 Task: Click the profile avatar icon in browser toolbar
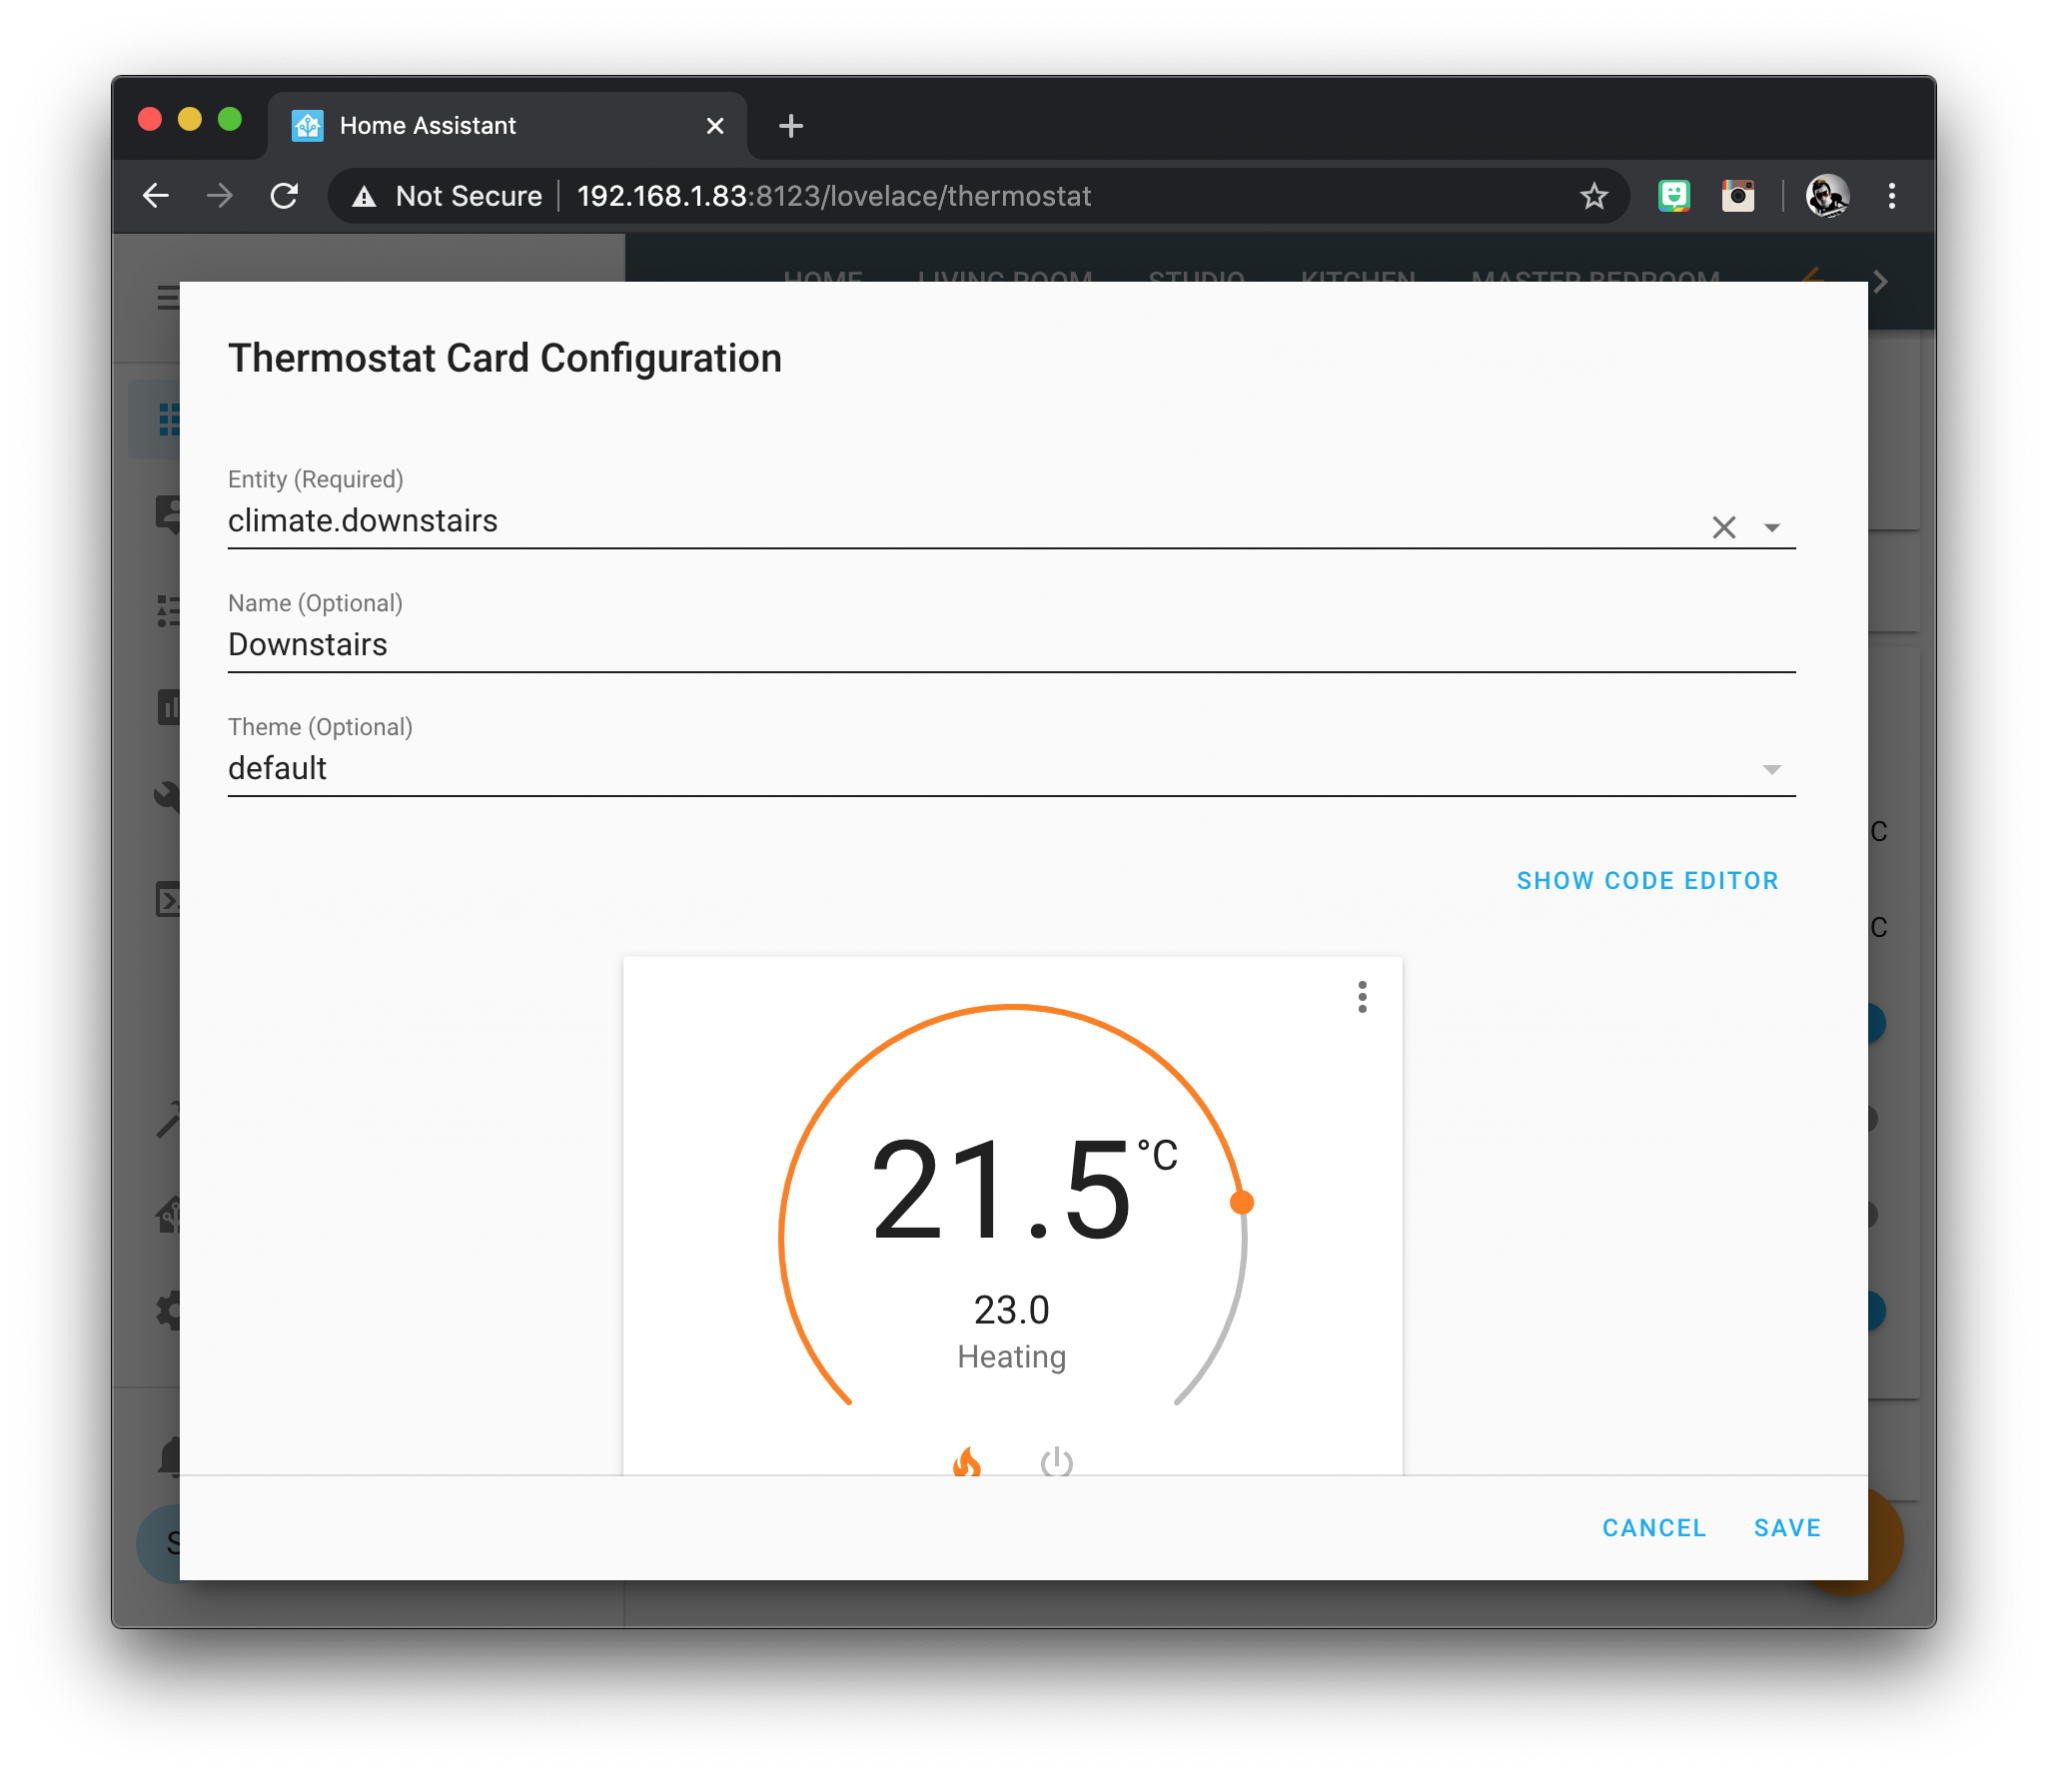click(x=1827, y=197)
